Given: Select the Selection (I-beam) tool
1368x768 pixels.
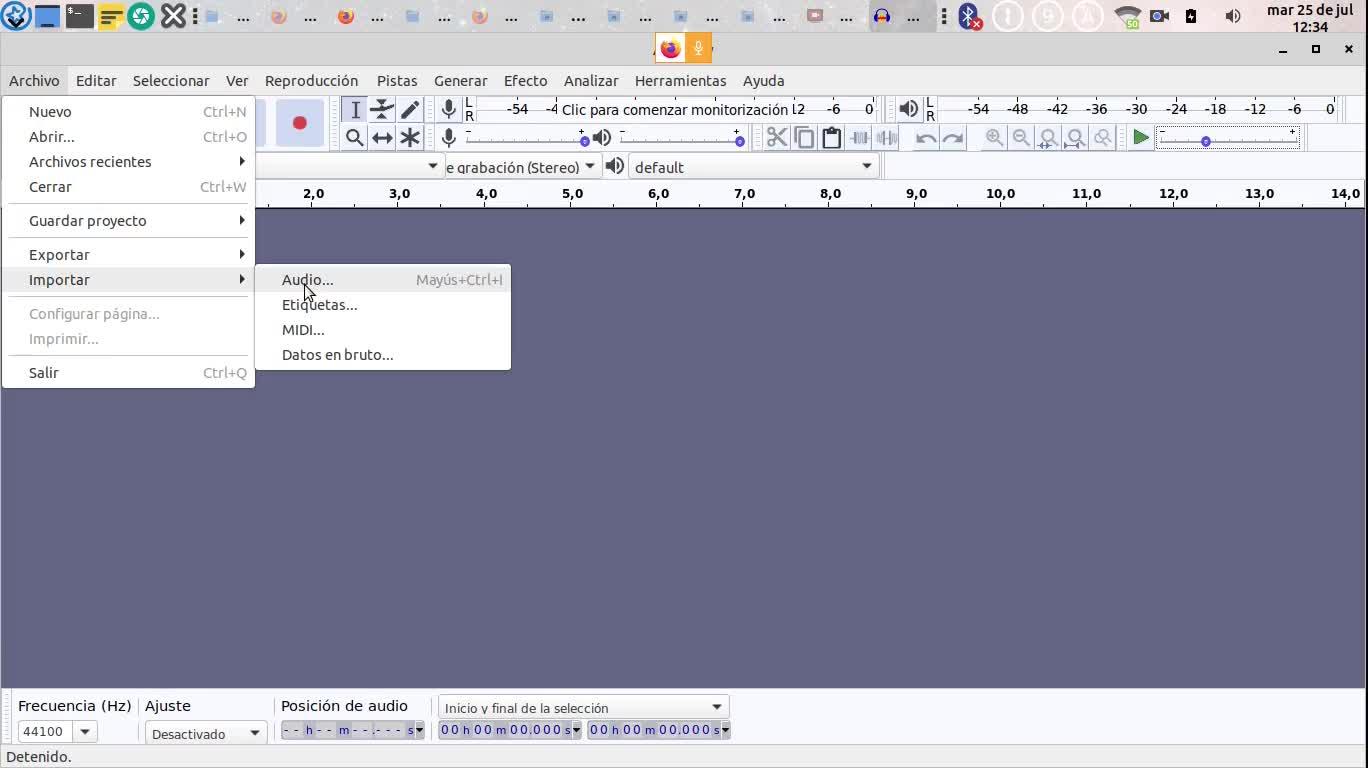Looking at the screenshot, I should point(355,110).
